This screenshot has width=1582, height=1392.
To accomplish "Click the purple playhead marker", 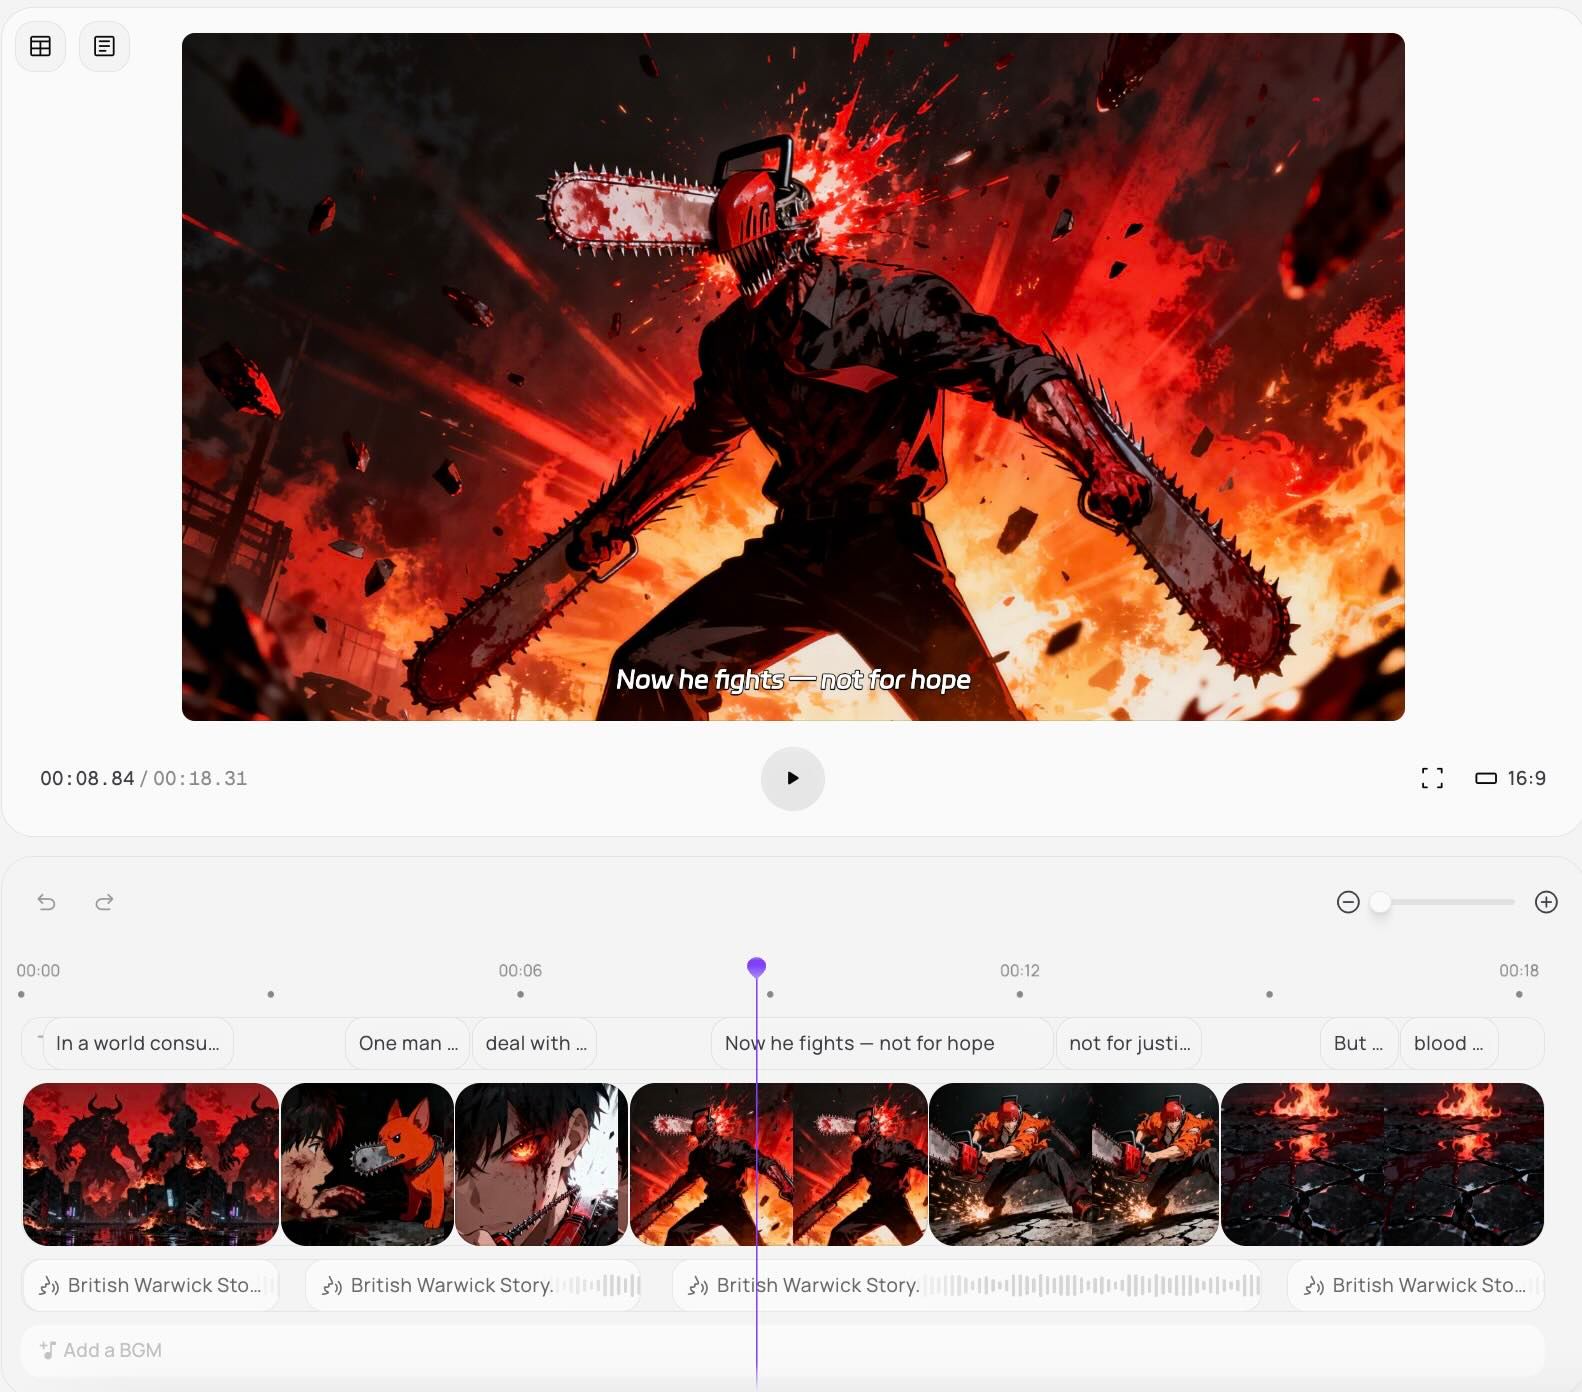I will (x=756, y=967).
